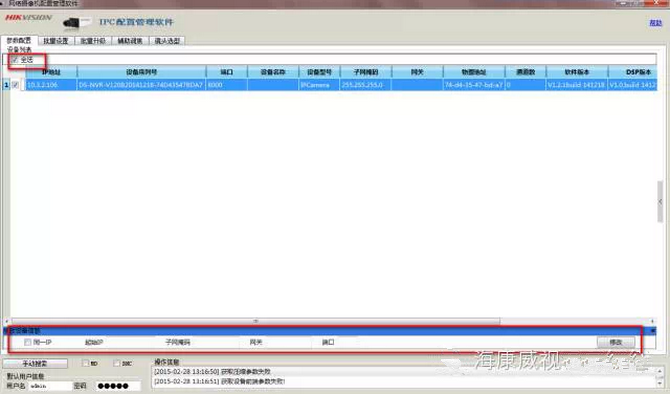The width and height of the screenshot is (672, 394).
Task: Click the 设备名称 column header
Action: 273,72
